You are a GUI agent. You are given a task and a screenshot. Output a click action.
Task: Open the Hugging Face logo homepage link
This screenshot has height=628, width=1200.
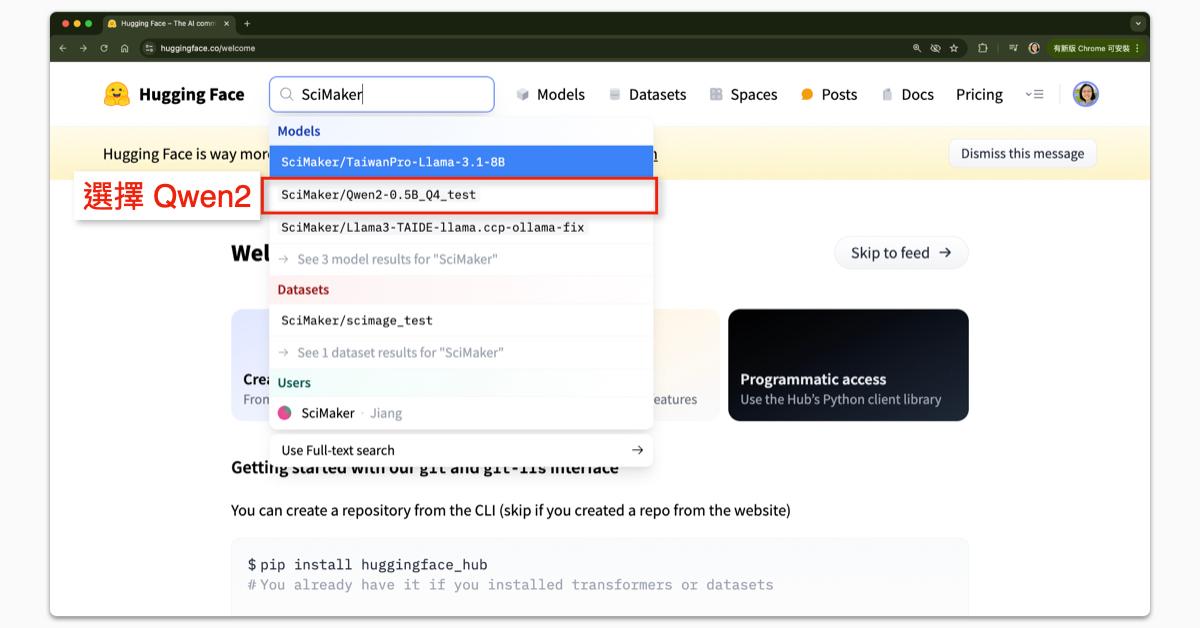click(174, 94)
